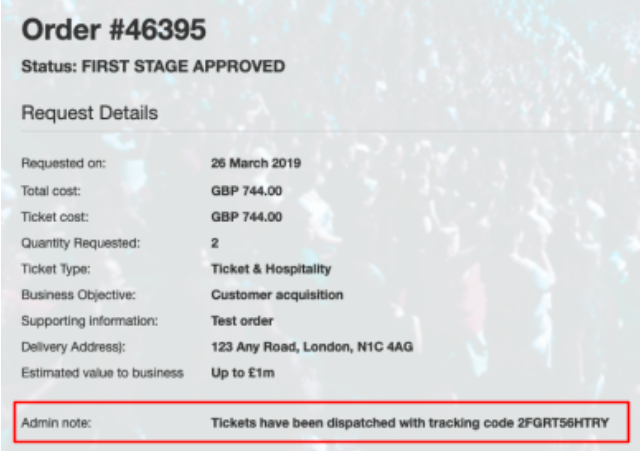Click the Supporting information Test order text
This screenshot has width=640, height=451.
click(242, 321)
